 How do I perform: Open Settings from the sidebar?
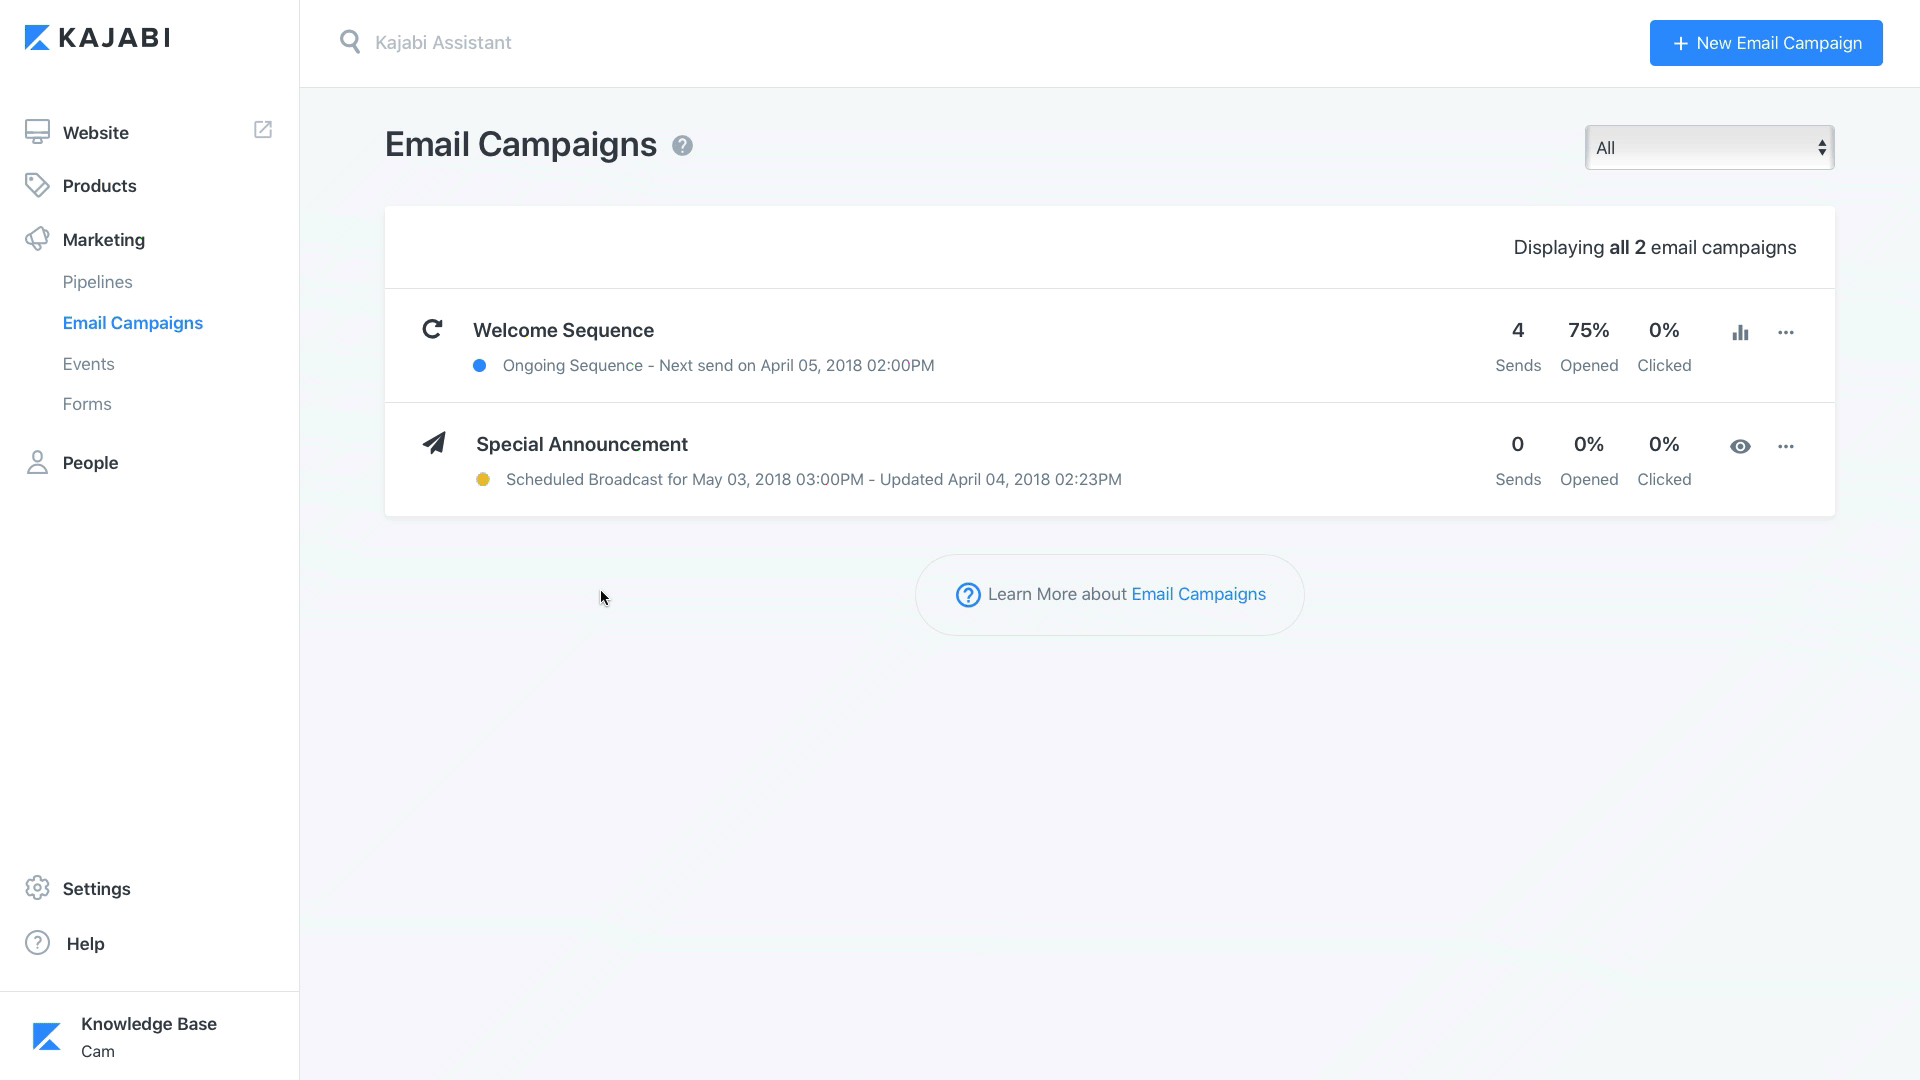point(96,889)
